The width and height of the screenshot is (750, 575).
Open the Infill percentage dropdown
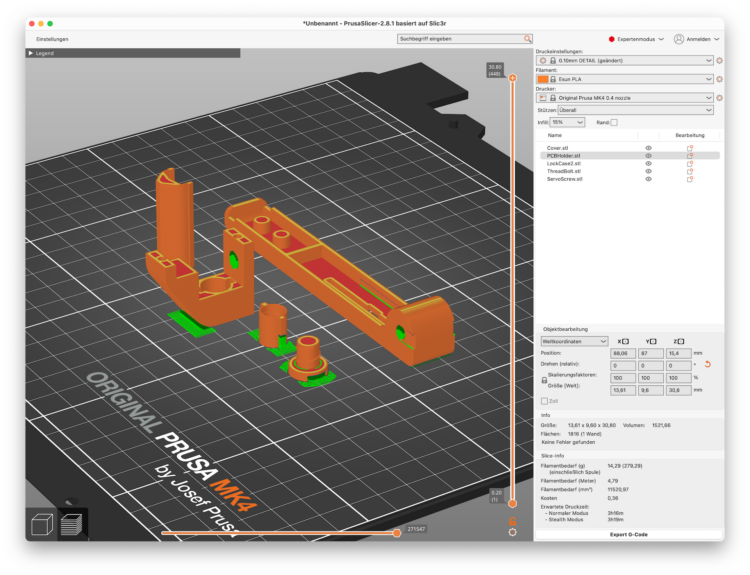[567, 122]
